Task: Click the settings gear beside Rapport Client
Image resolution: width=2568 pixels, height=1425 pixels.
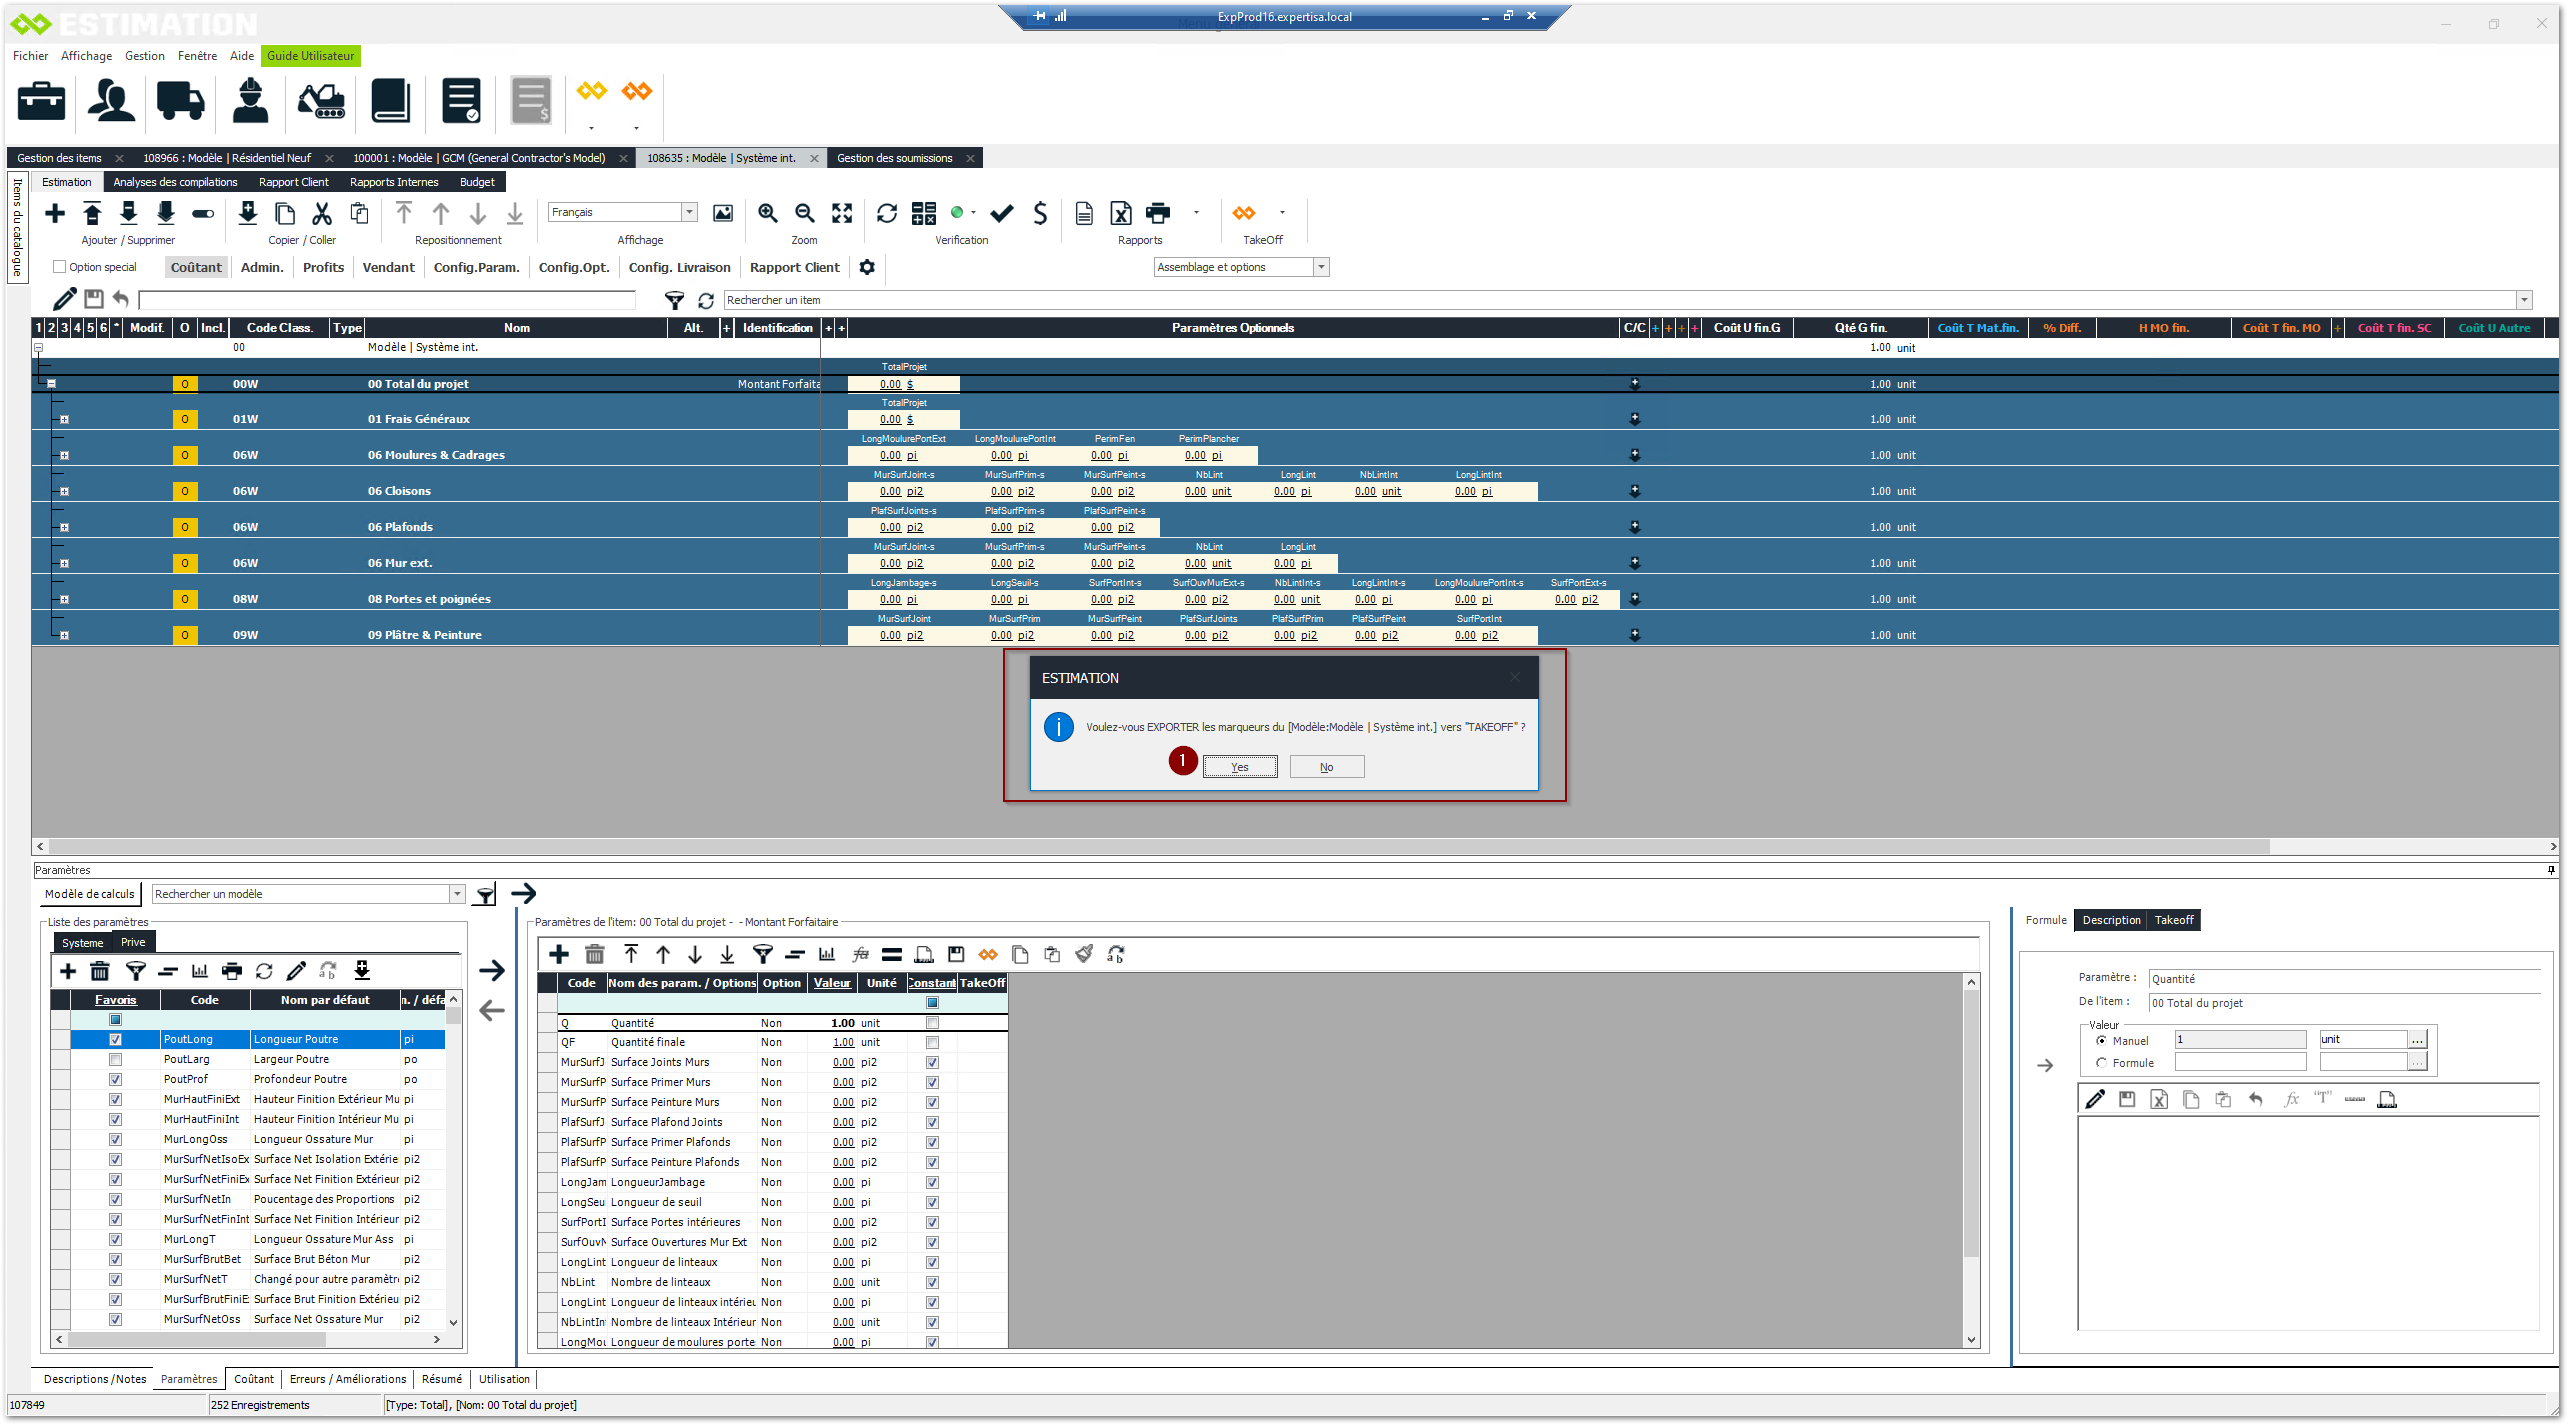Action: [867, 267]
